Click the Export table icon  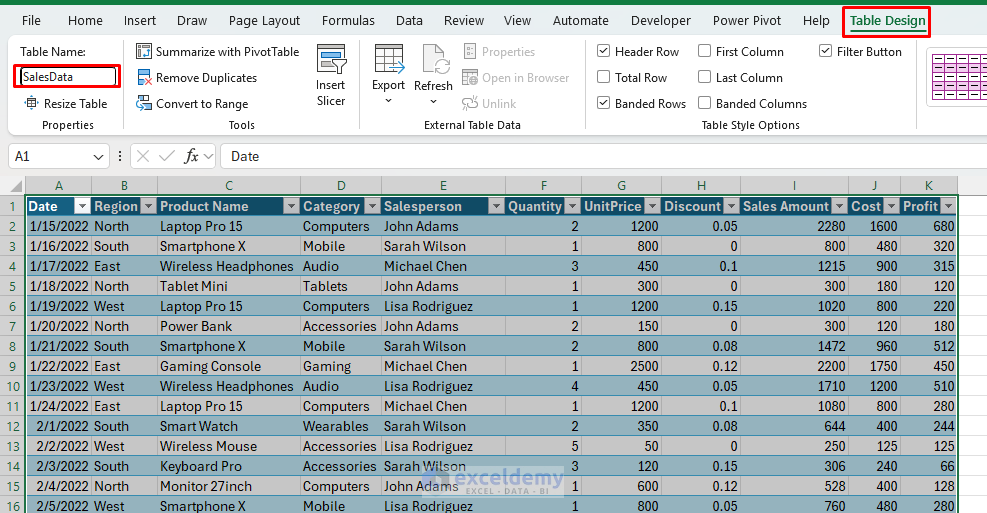pos(388,60)
